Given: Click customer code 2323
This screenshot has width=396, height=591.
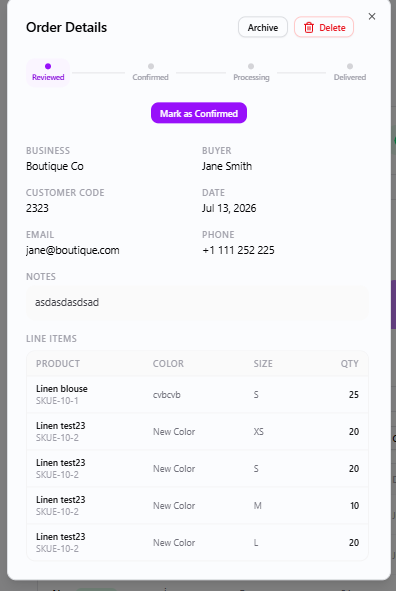Looking at the screenshot, I should click(x=37, y=208).
